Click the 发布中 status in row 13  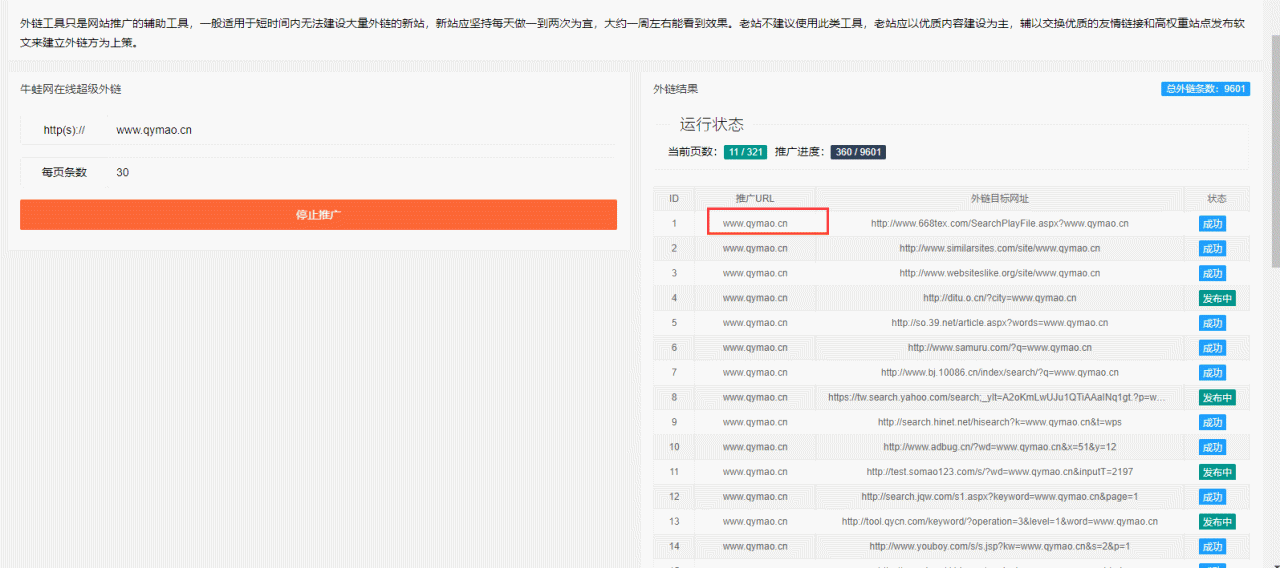point(1217,522)
